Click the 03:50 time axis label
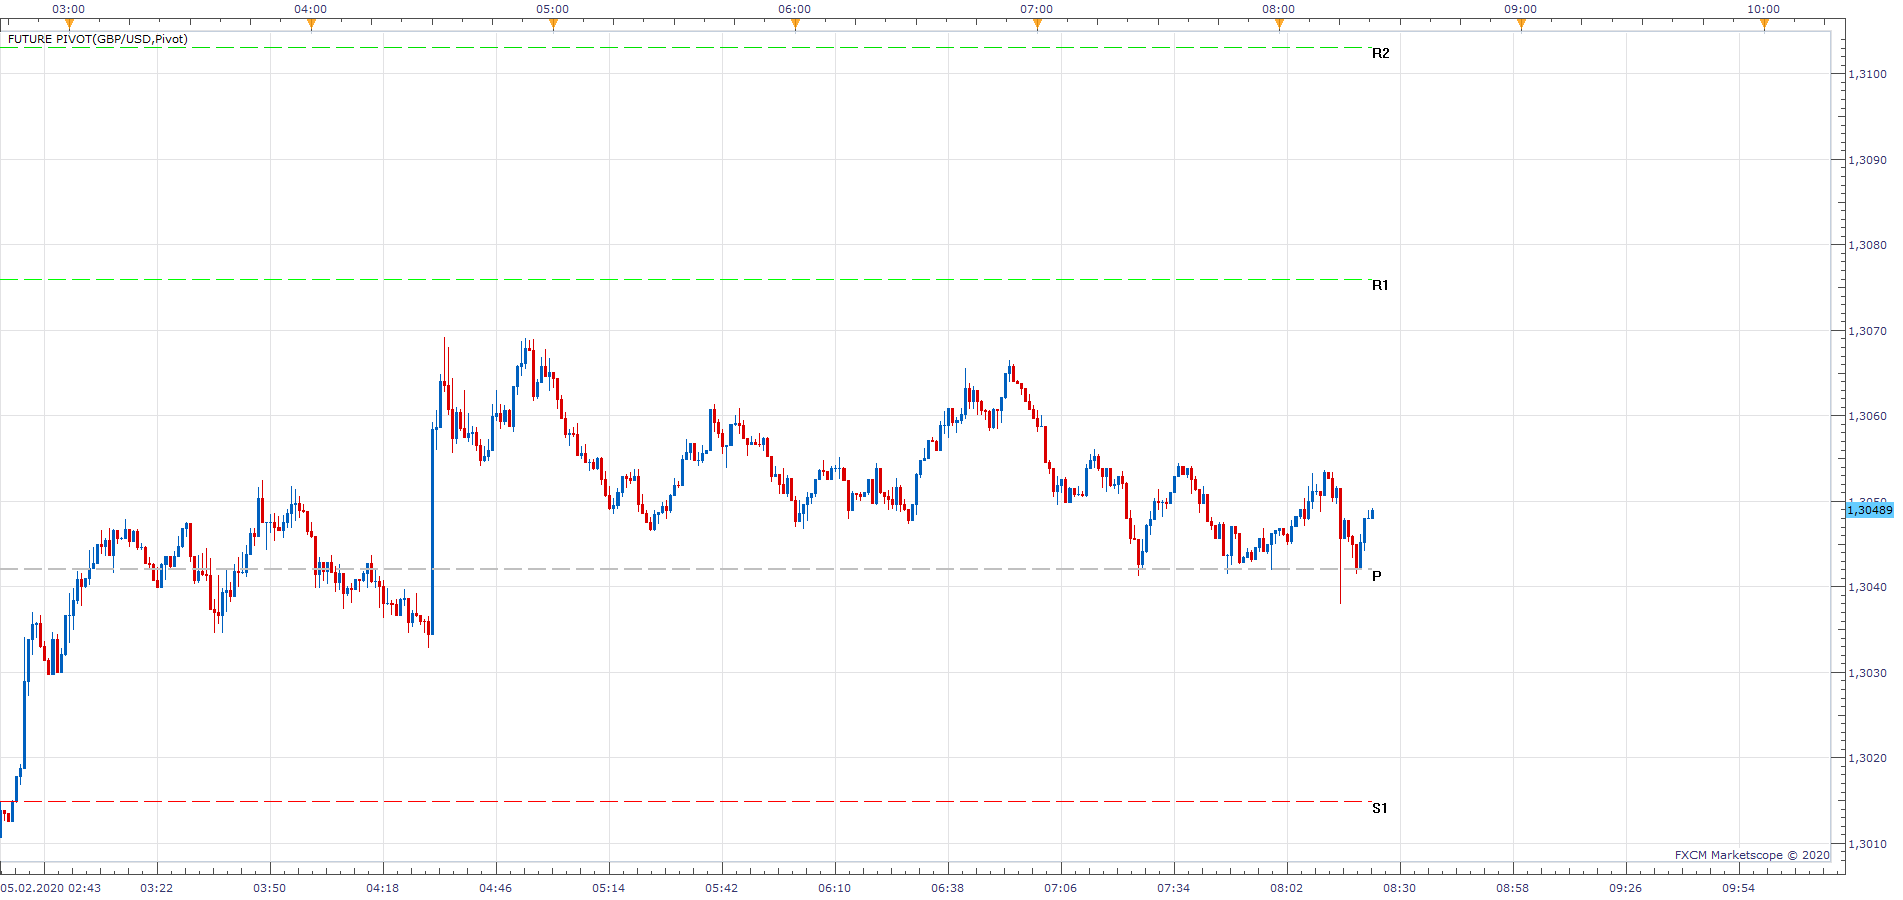The width and height of the screenshot is (1903, 900). point(270,888)
